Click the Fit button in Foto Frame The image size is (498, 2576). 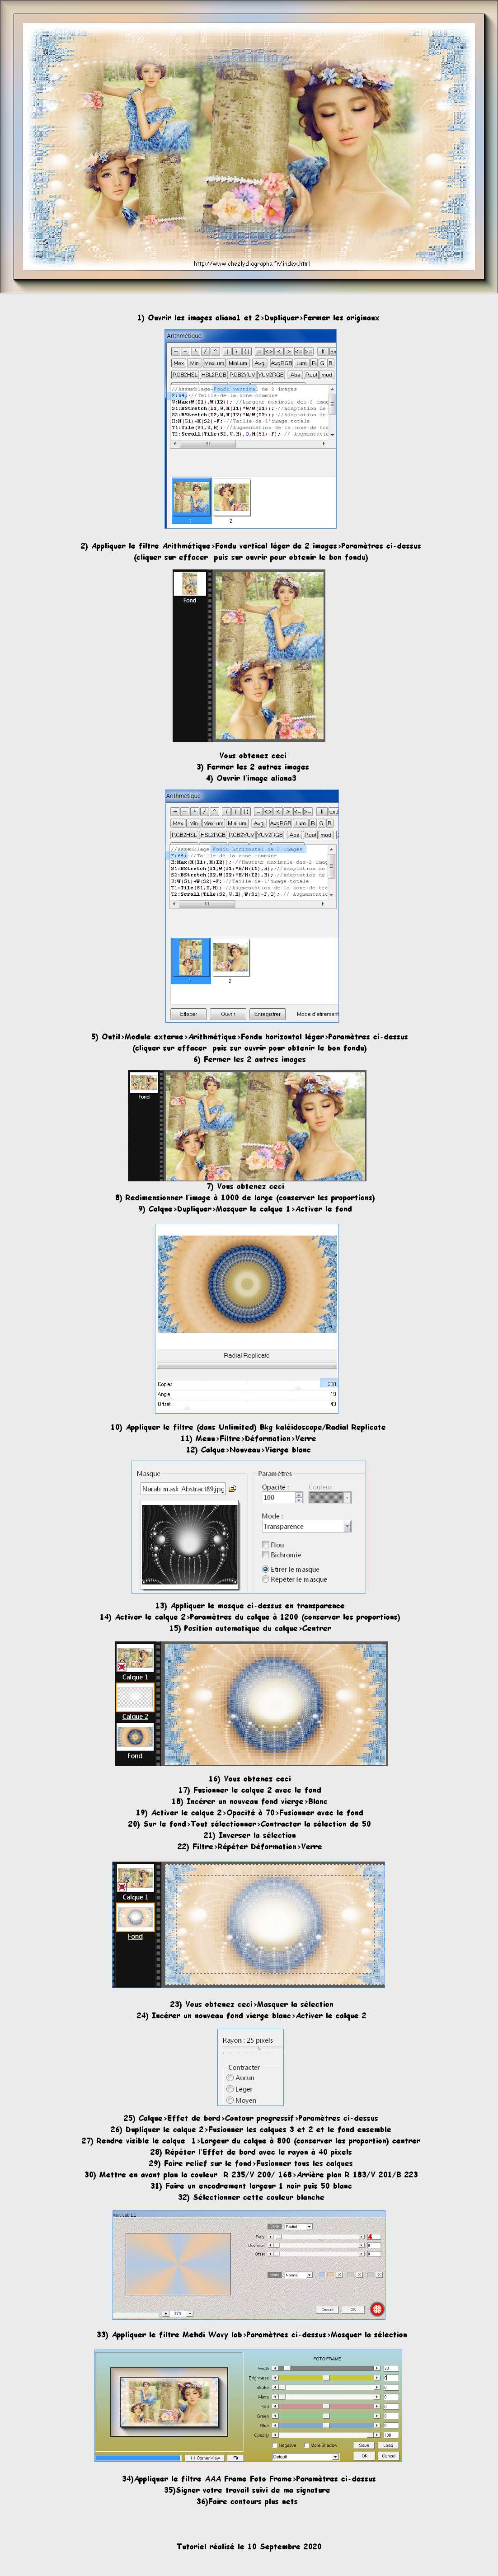(x=235, y=2457)
